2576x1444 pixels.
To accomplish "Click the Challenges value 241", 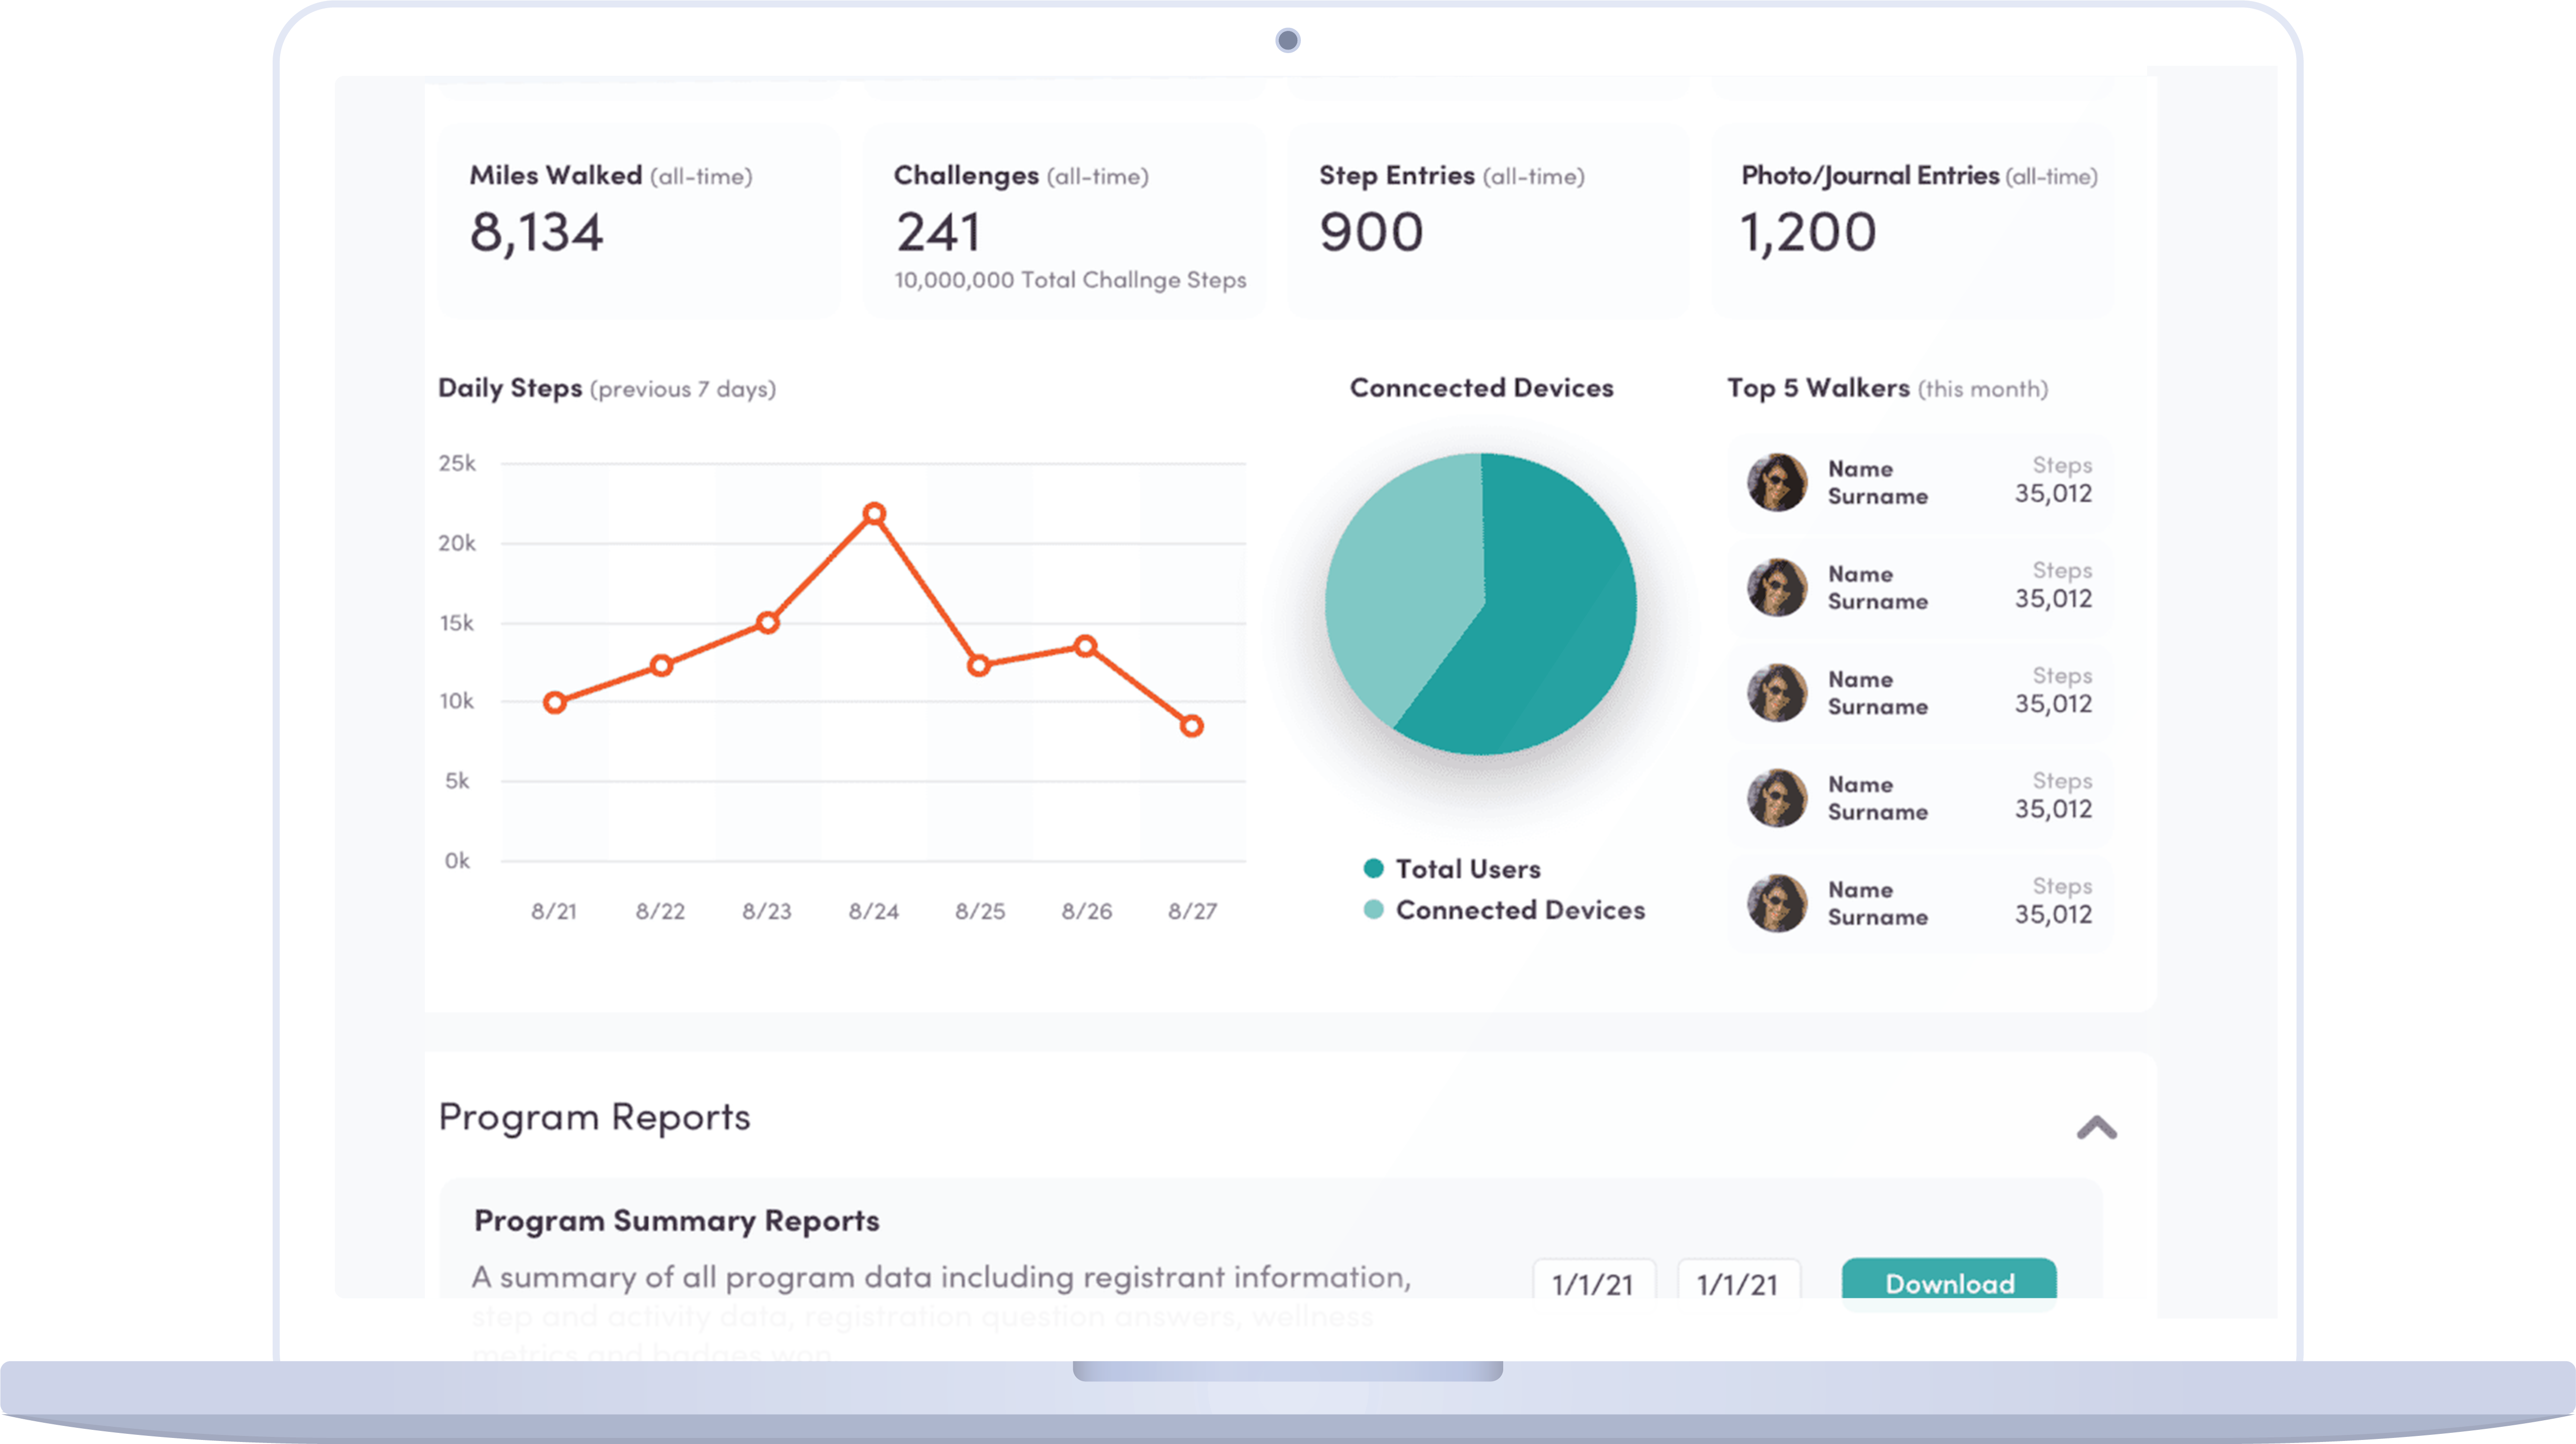I will point(938,233).
